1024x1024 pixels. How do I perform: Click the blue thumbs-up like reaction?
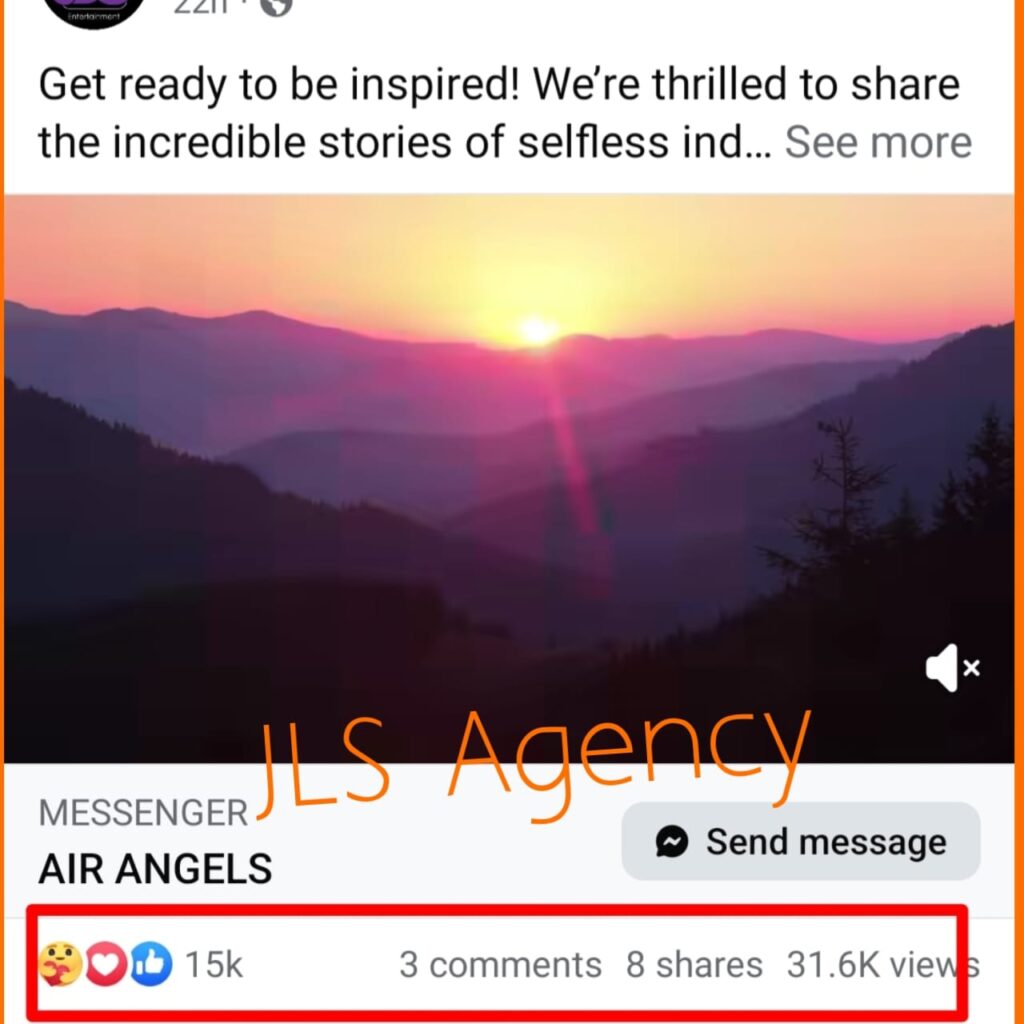click(x=152, y=964)
